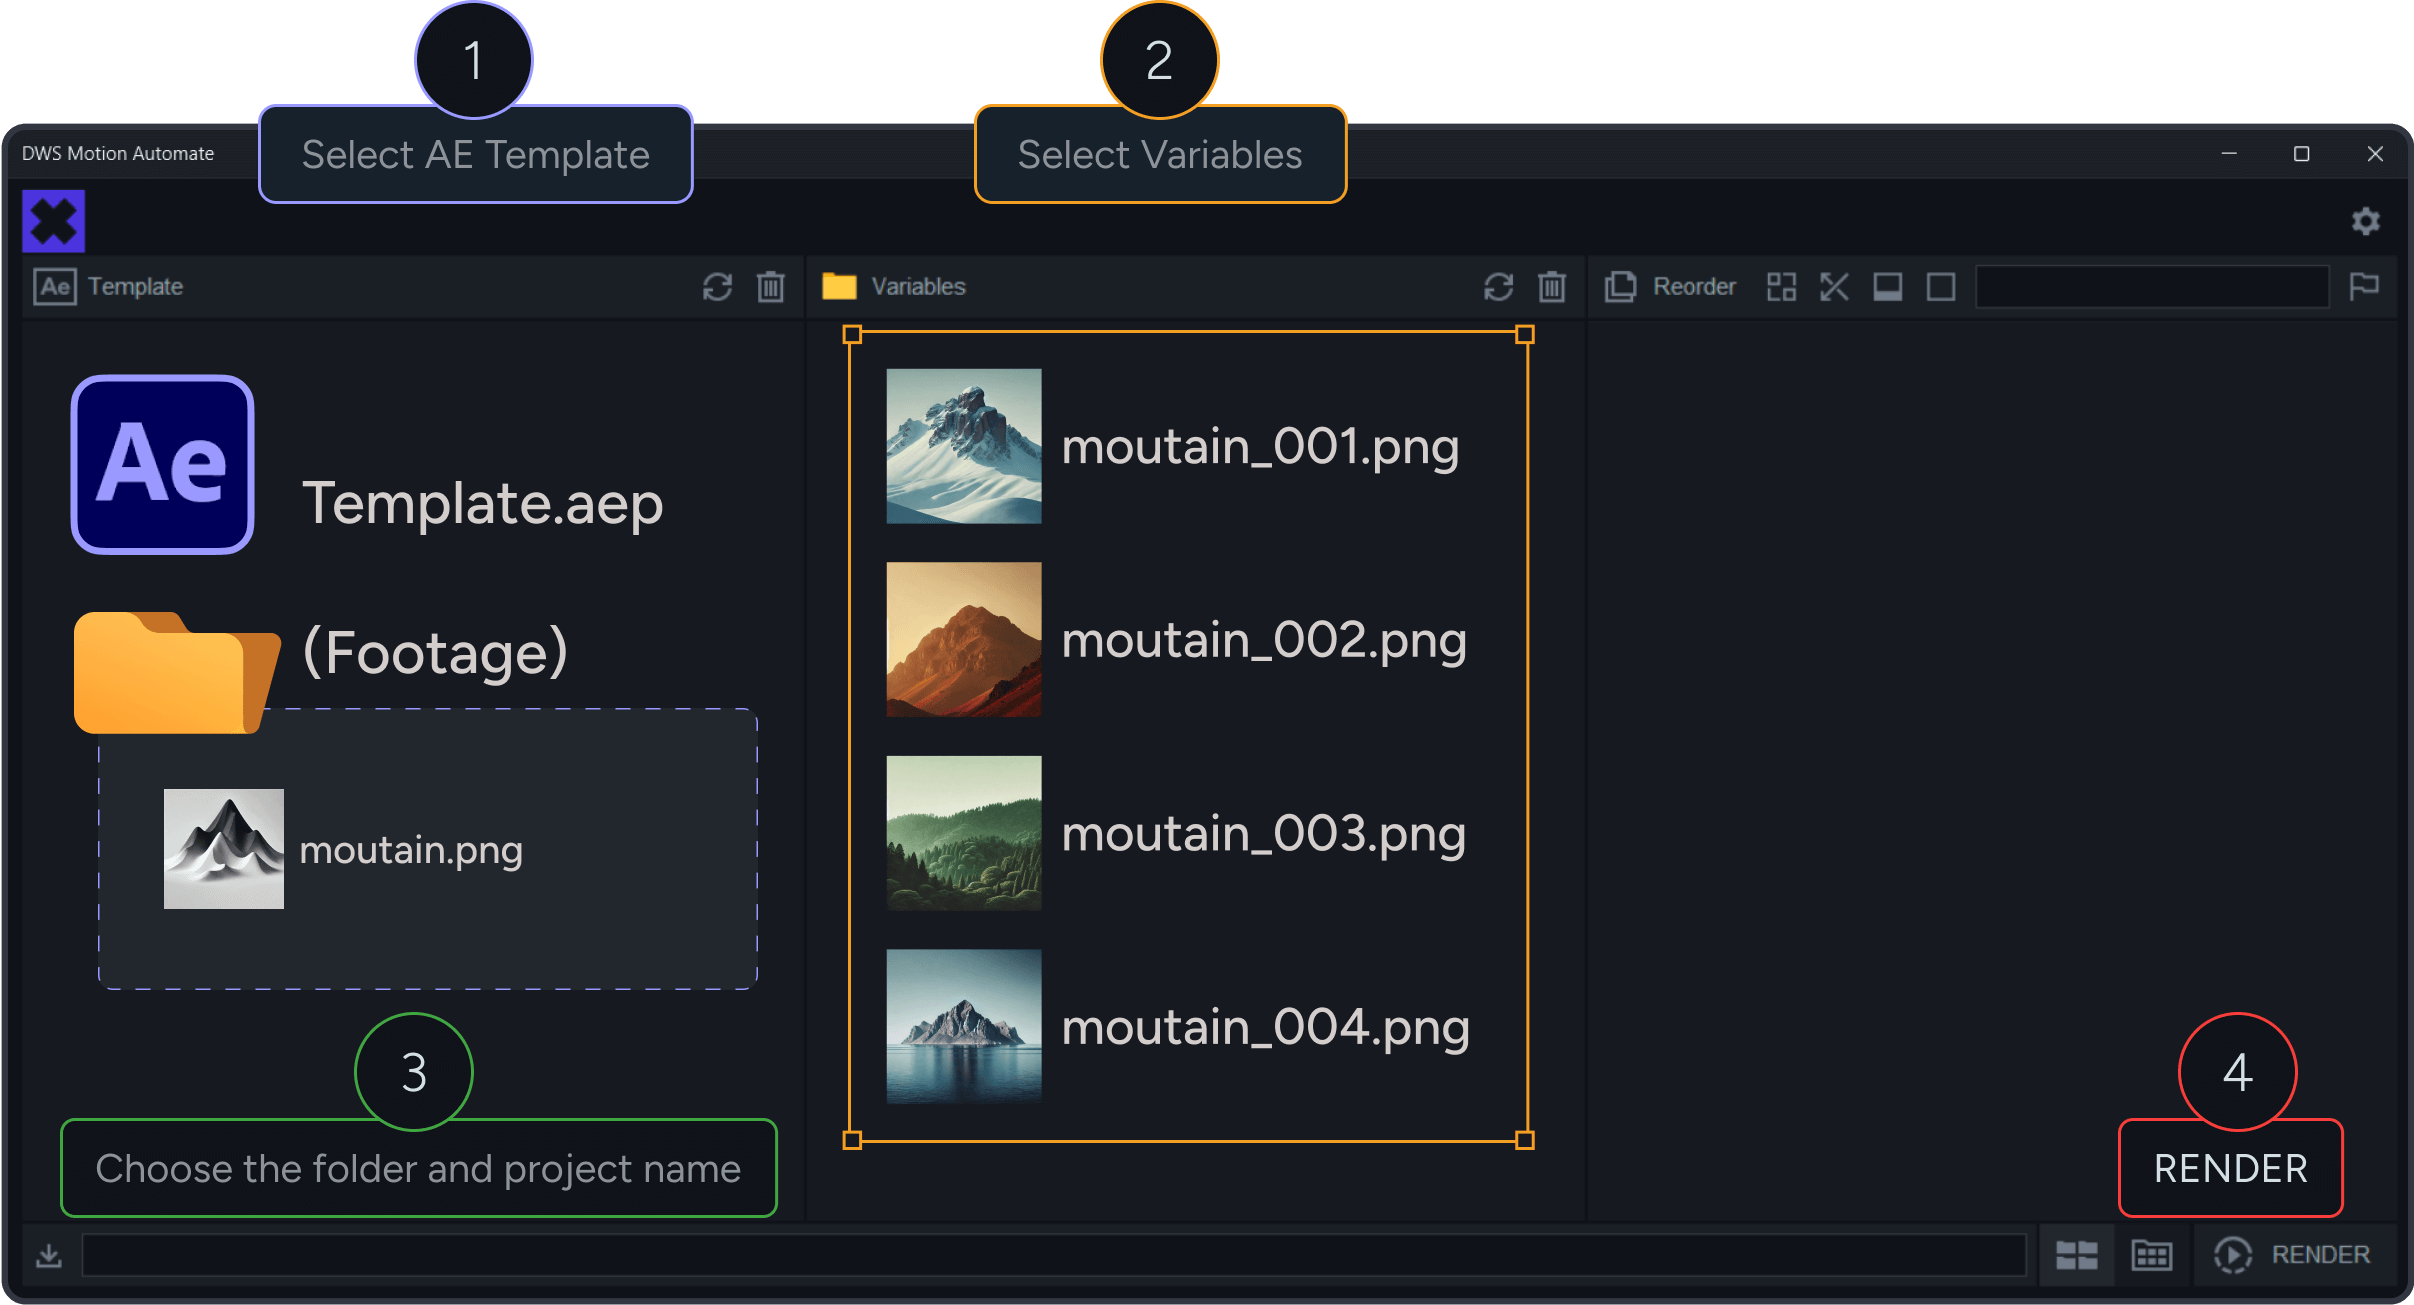The image size is (2414, 1305).
Task: Switch to grid table view at bottom
Action: (2152, 1255)
